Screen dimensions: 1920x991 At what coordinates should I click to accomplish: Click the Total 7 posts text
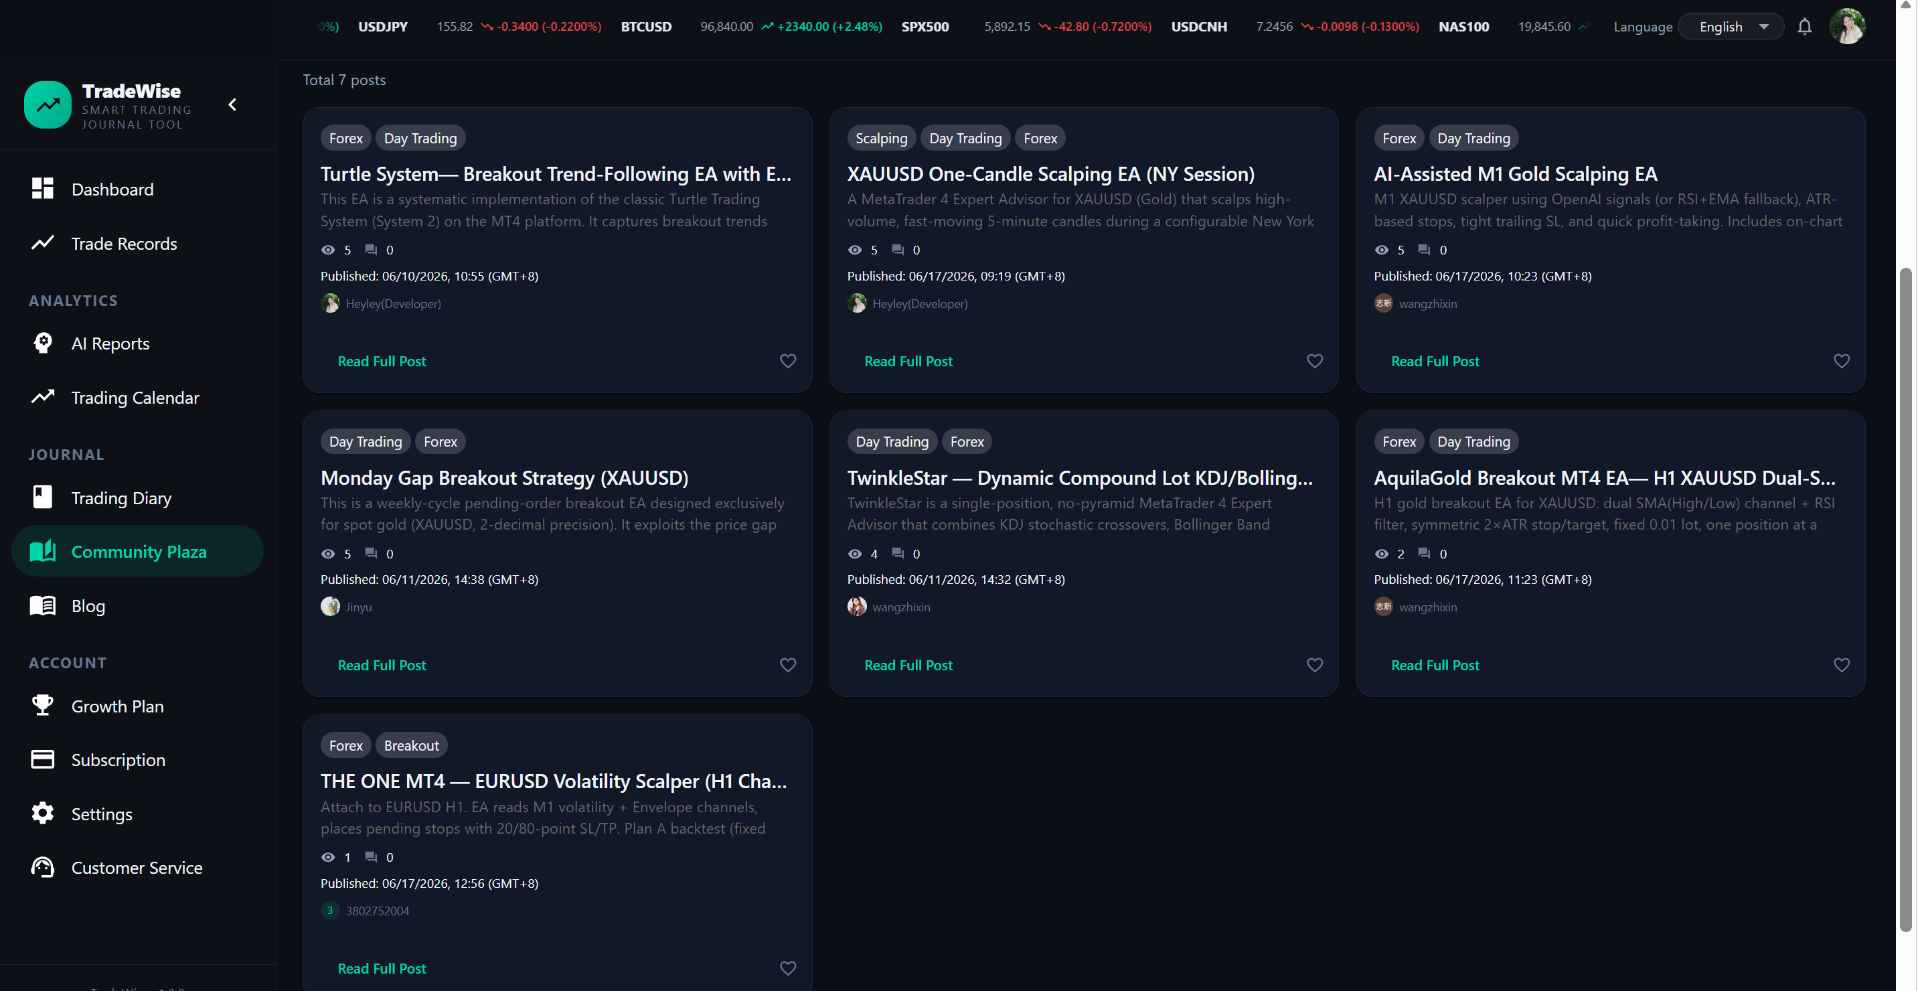point(344,80)
